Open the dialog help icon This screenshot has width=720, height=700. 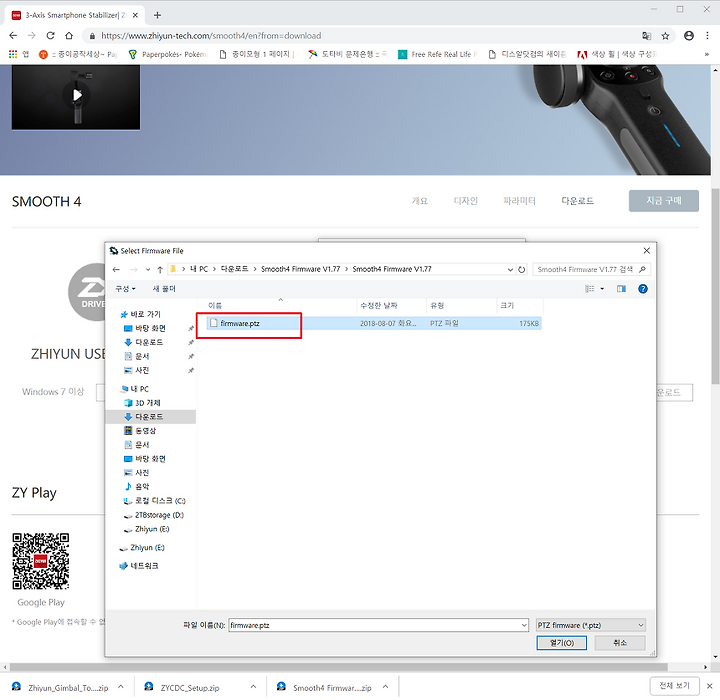[x=643, y=289]
